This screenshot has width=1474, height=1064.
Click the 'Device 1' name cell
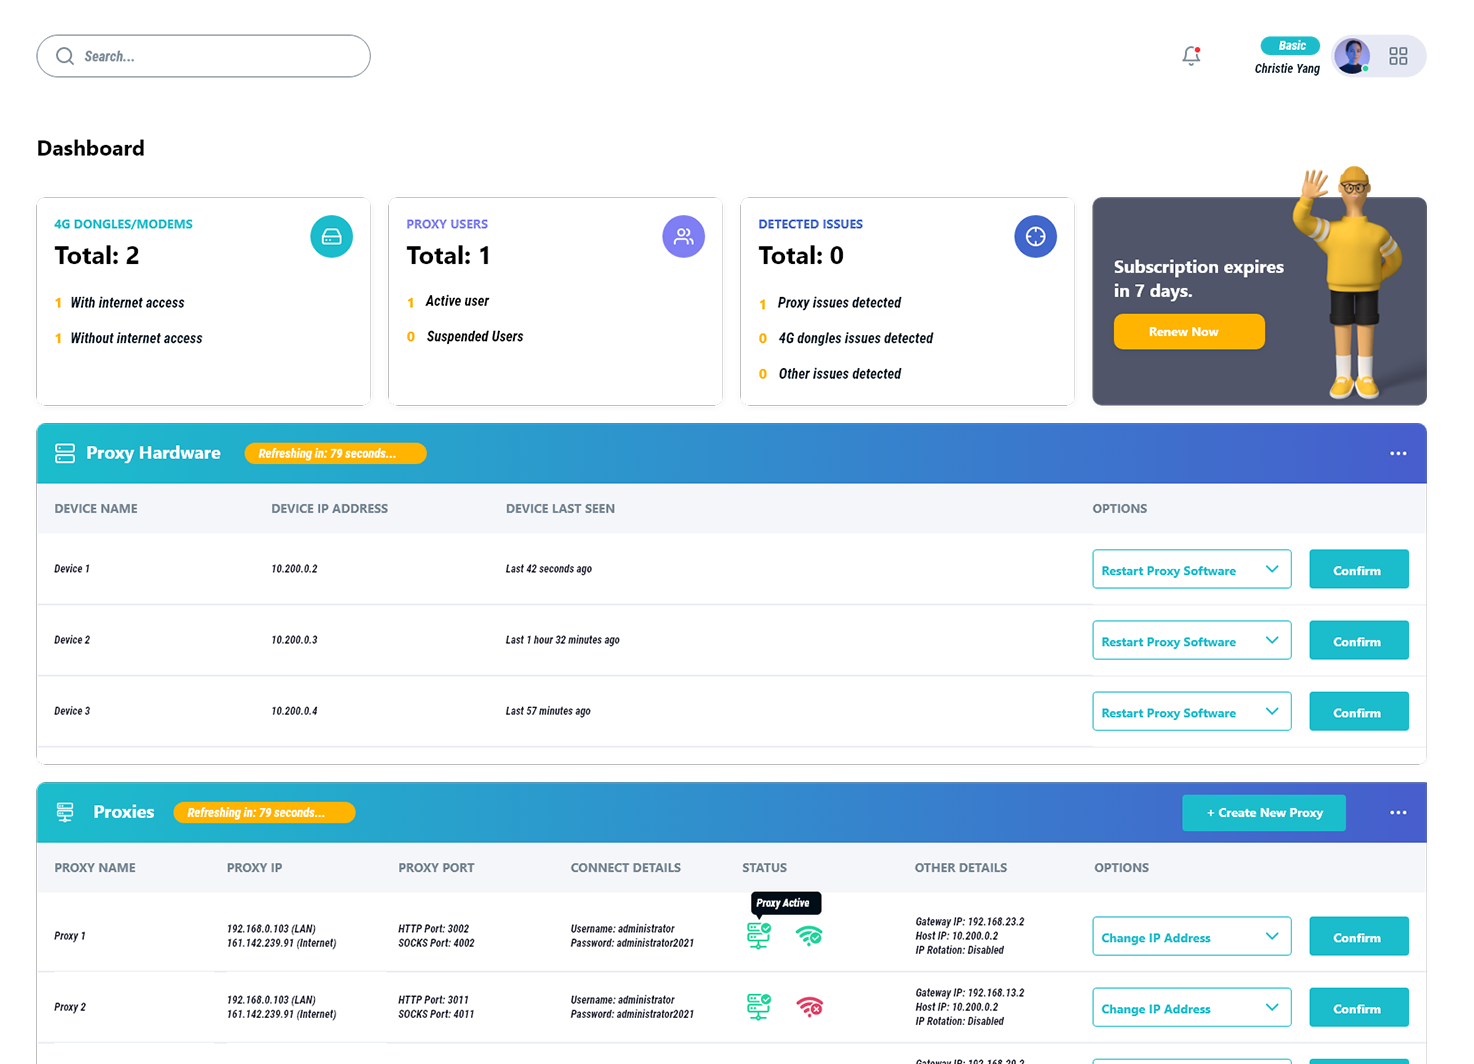(x=72, y=569)
